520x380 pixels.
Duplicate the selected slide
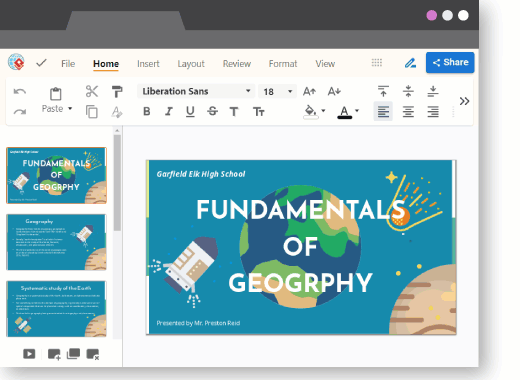tap(73, 354)
